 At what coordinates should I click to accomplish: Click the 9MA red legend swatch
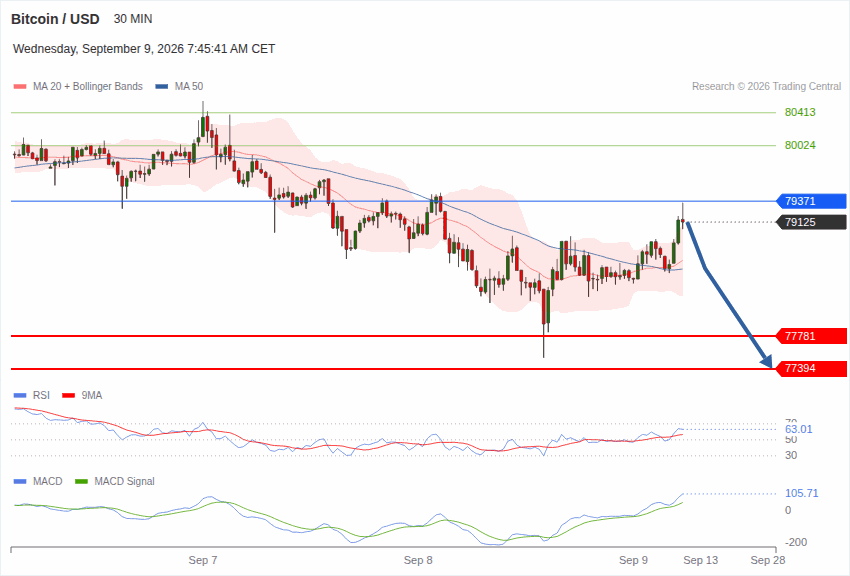pyautogui.click(x=68, y=396)
